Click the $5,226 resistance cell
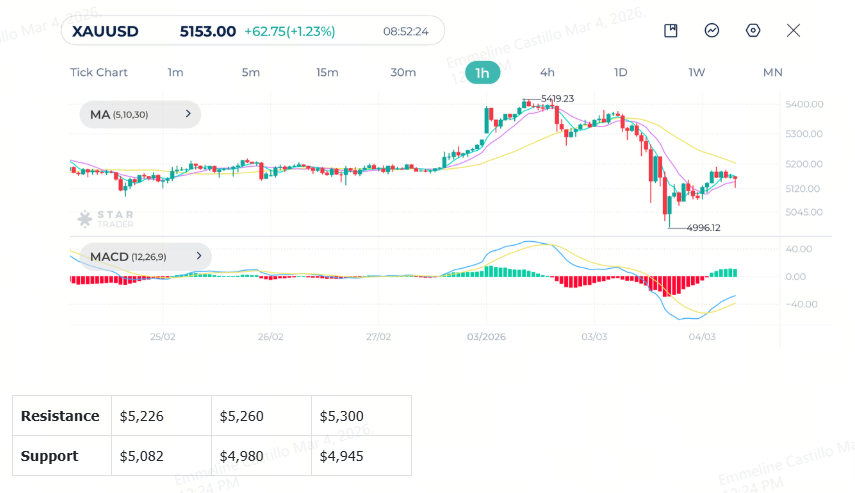The image size is (855, 493). click(x=161, y=416)
